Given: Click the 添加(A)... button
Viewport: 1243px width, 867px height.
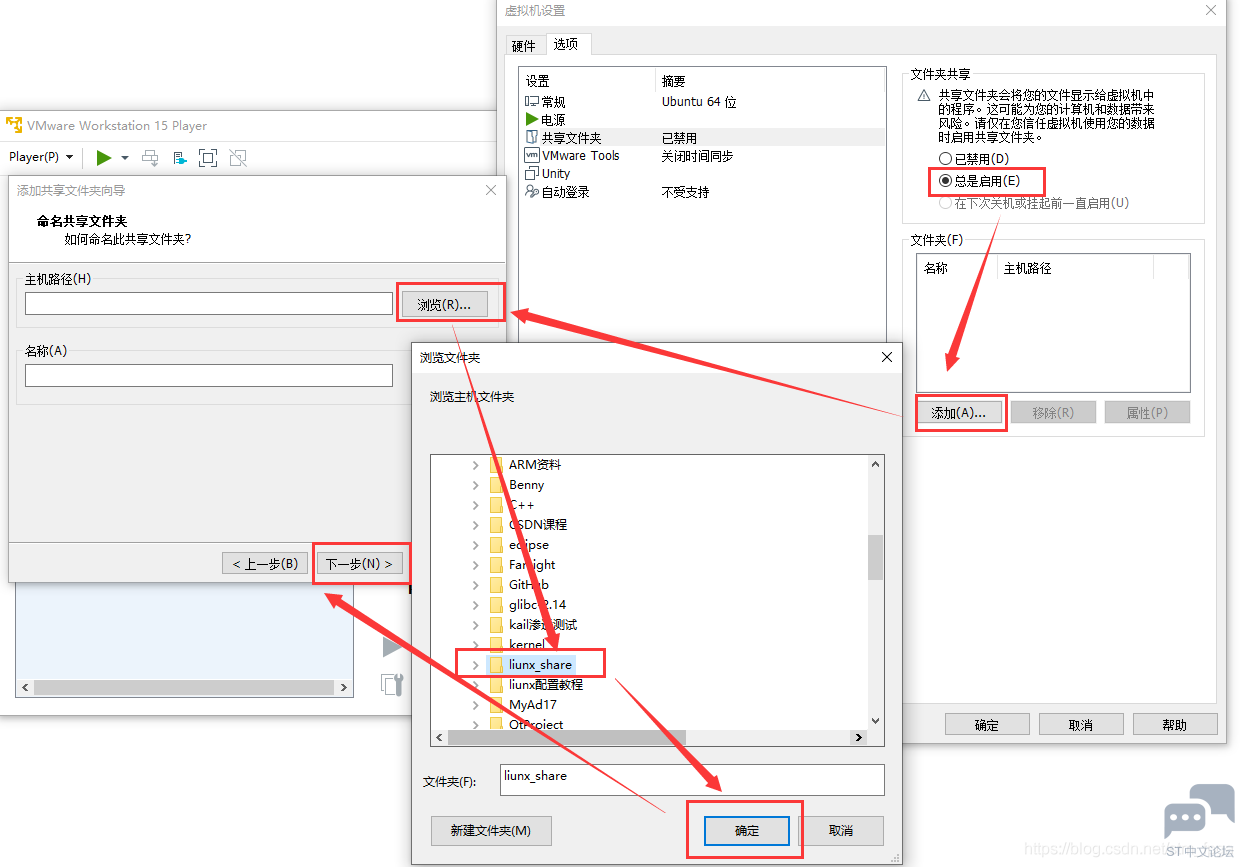Looking at the screenshot, I should (x=959, y=413).
